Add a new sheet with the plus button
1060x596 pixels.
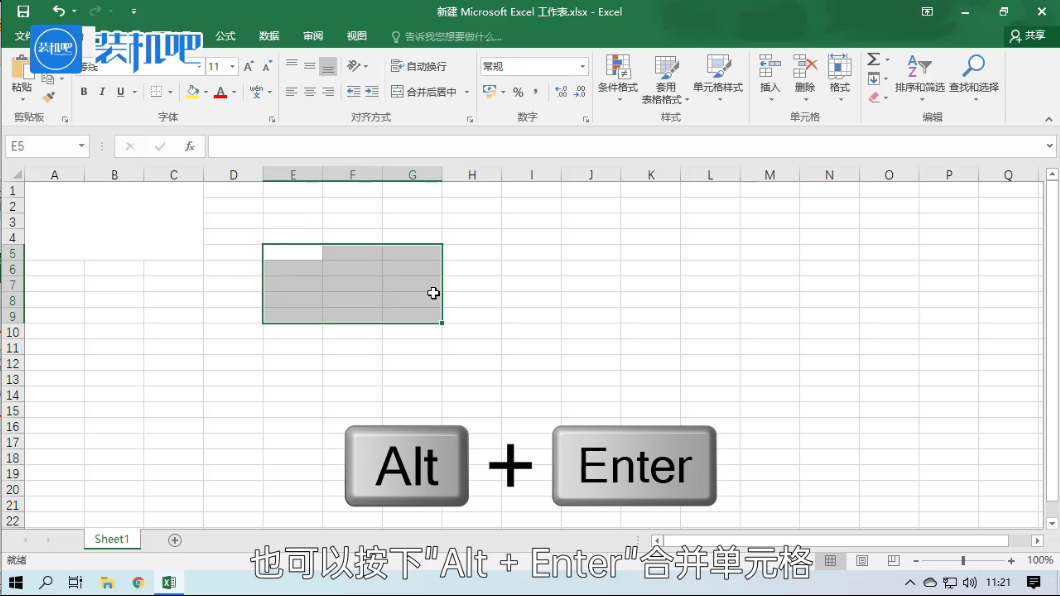coord(175,540)
